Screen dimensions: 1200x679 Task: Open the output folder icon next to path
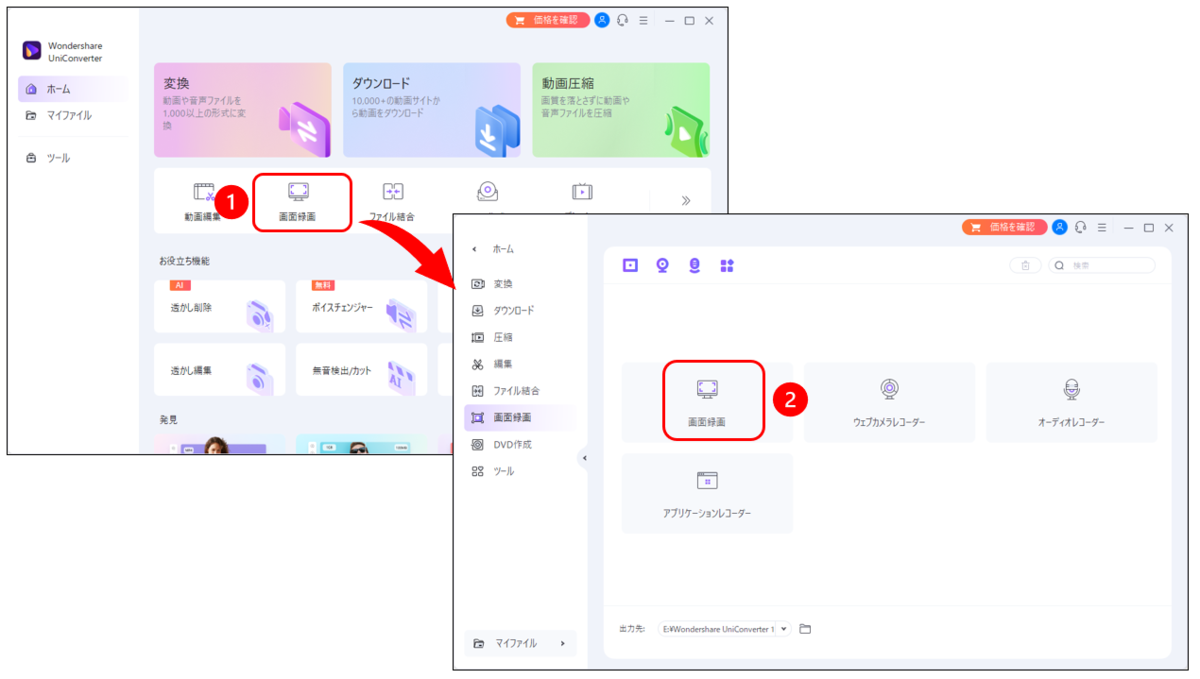[805, 629]
